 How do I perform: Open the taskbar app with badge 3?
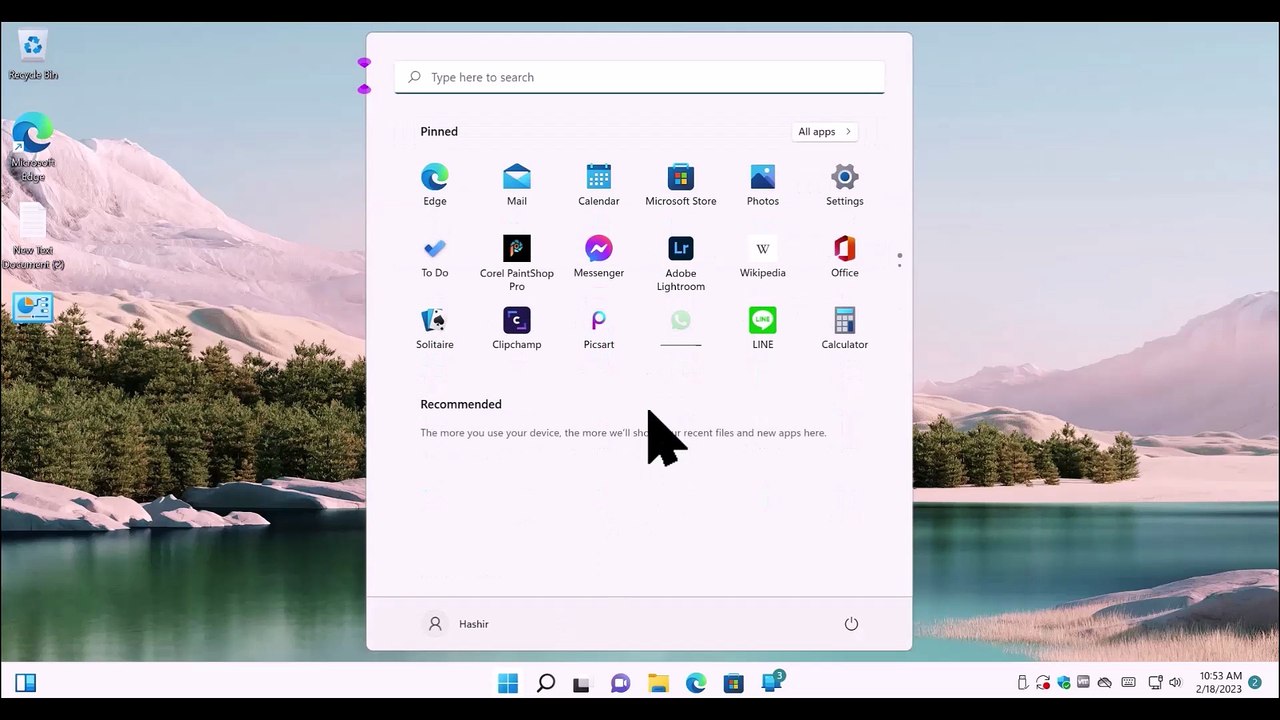(772, 683)
